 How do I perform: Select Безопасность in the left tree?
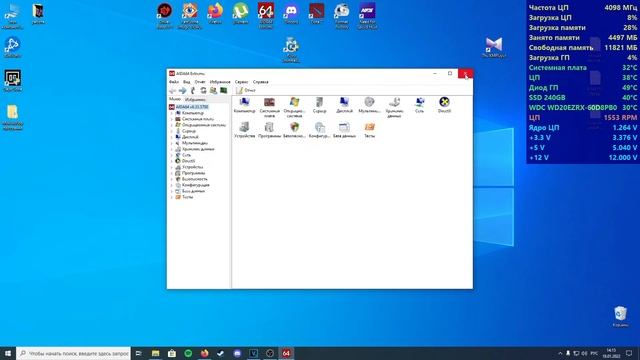(195, 179)
